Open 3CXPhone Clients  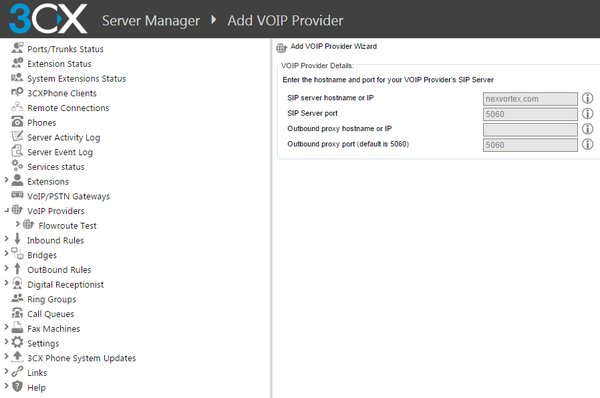62,93
